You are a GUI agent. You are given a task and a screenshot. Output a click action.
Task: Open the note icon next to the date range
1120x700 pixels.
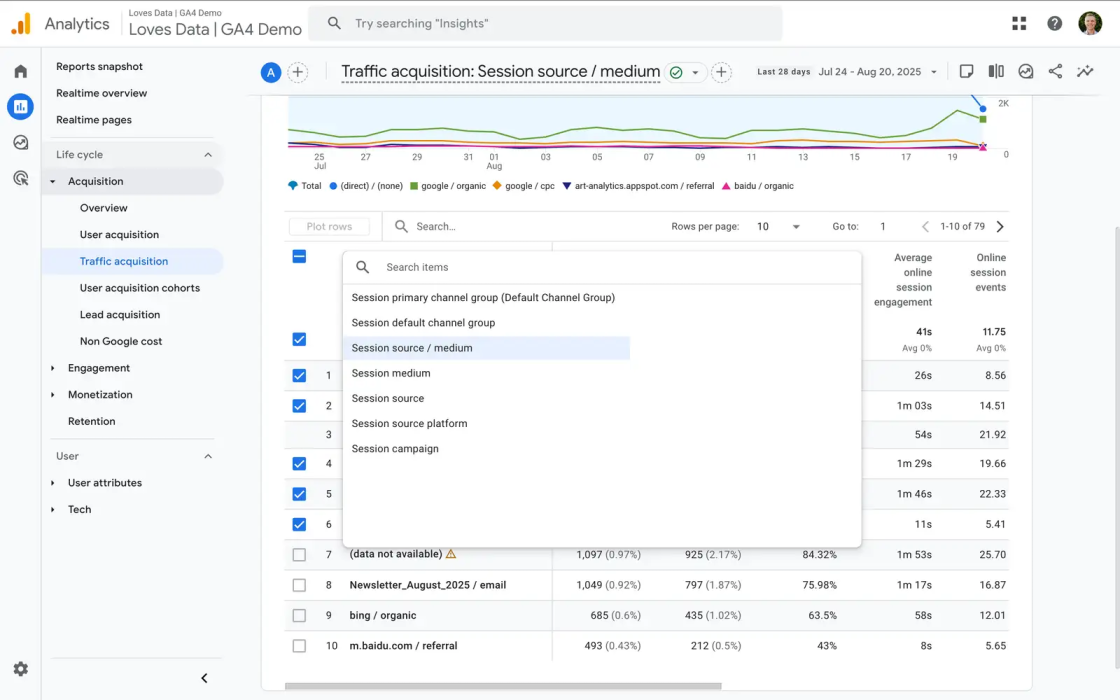pos(965,71)
